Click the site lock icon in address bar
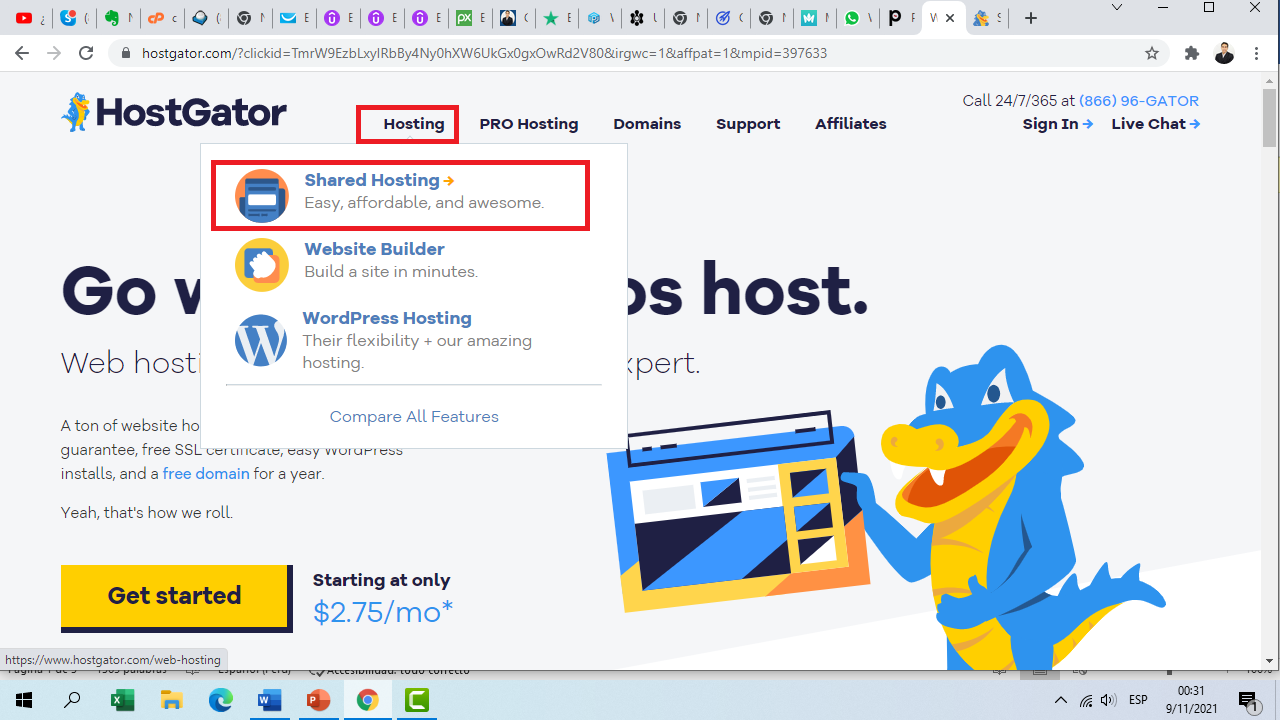The width and height of the screenshot is (1280, 720). (x=126, y=53)
